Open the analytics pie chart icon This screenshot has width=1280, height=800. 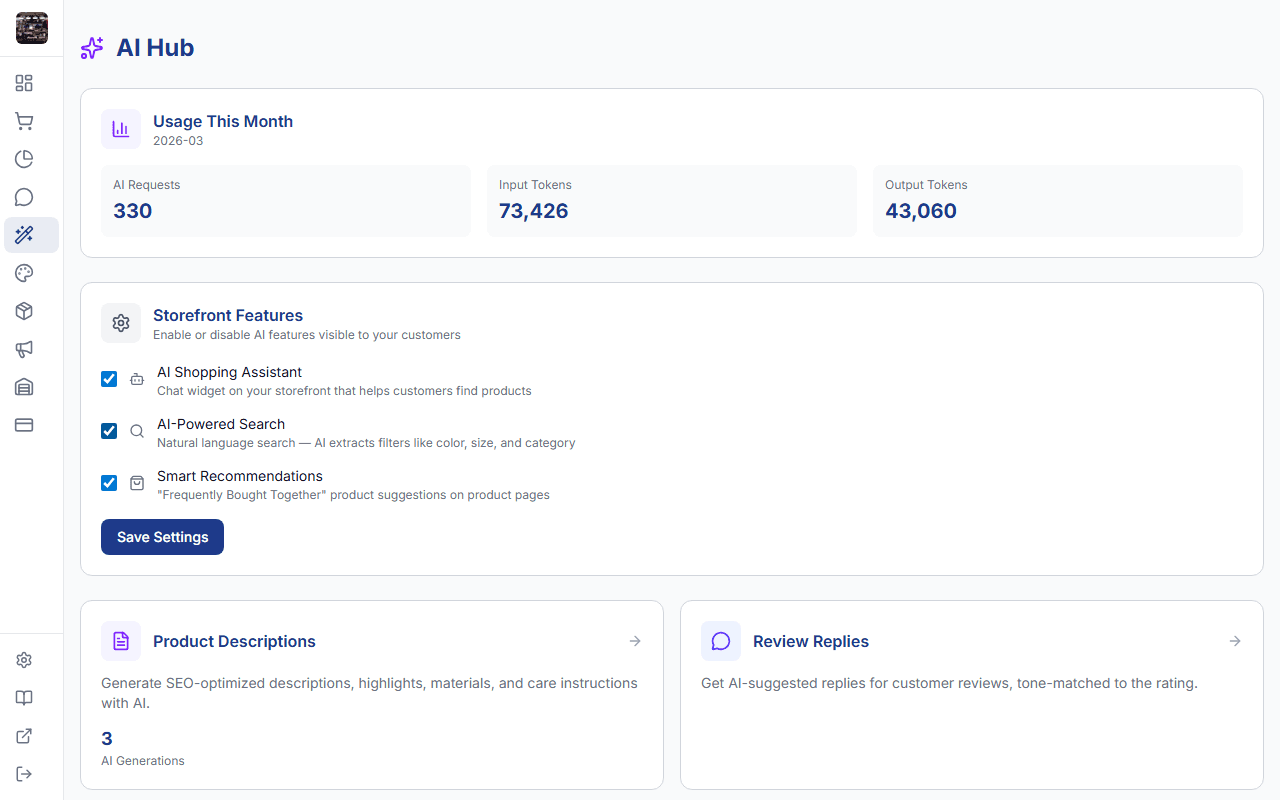click(x=24, y=159)
